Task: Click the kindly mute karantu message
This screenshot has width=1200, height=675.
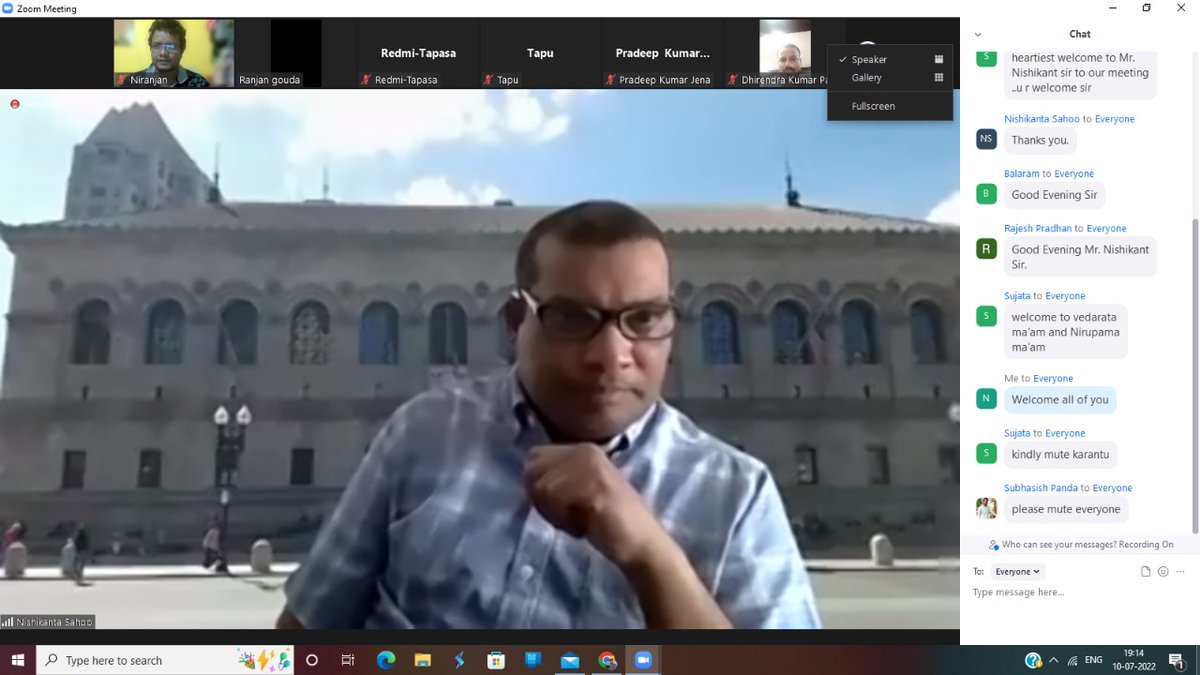Action: point(1060,455)
